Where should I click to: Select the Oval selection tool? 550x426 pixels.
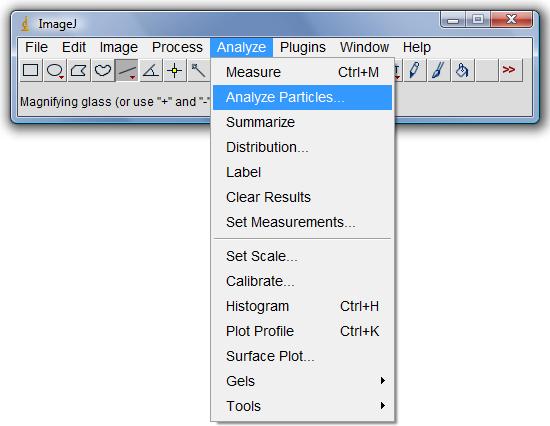[55, 71]
